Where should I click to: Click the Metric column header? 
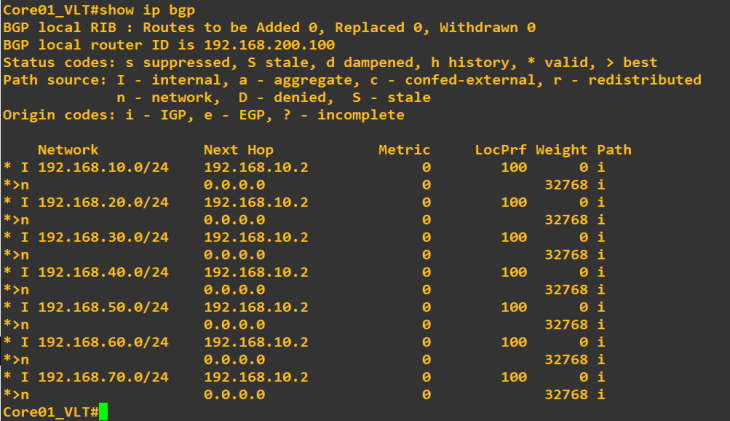point(404,150)
